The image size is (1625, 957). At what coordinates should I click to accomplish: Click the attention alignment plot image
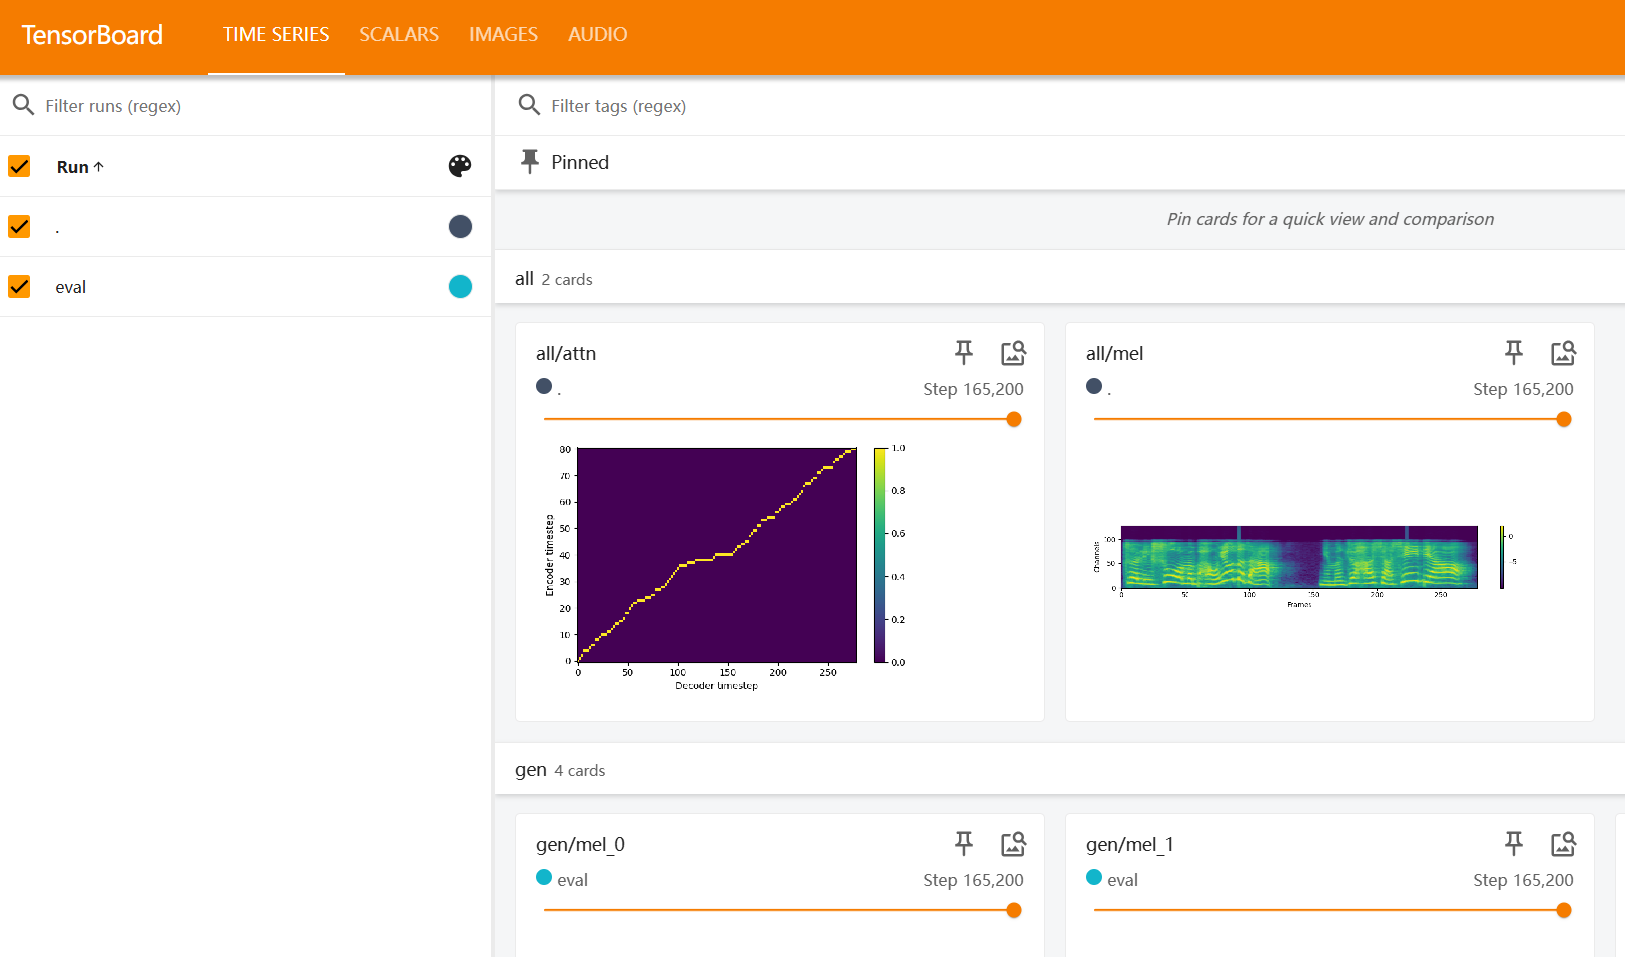pyautogui.click(x=726, y=568)
